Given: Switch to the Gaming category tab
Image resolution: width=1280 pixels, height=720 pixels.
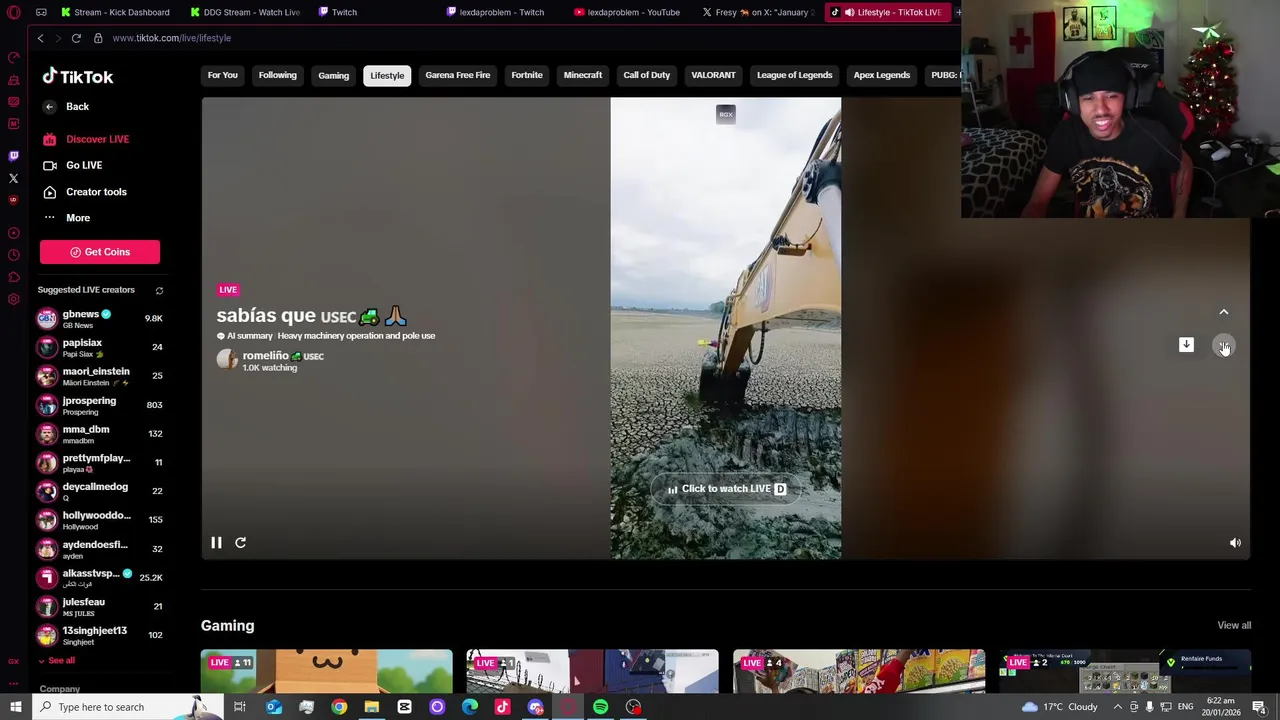Looking at the screenshot, I should pyautogui.click(x=333, y=76).
